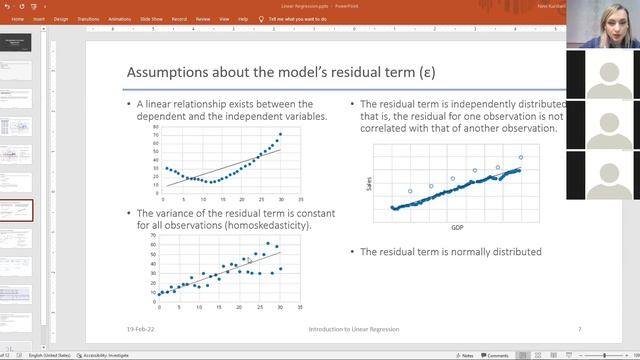
Task: Click Tell me what you want to do field
Action: [298, 19]
